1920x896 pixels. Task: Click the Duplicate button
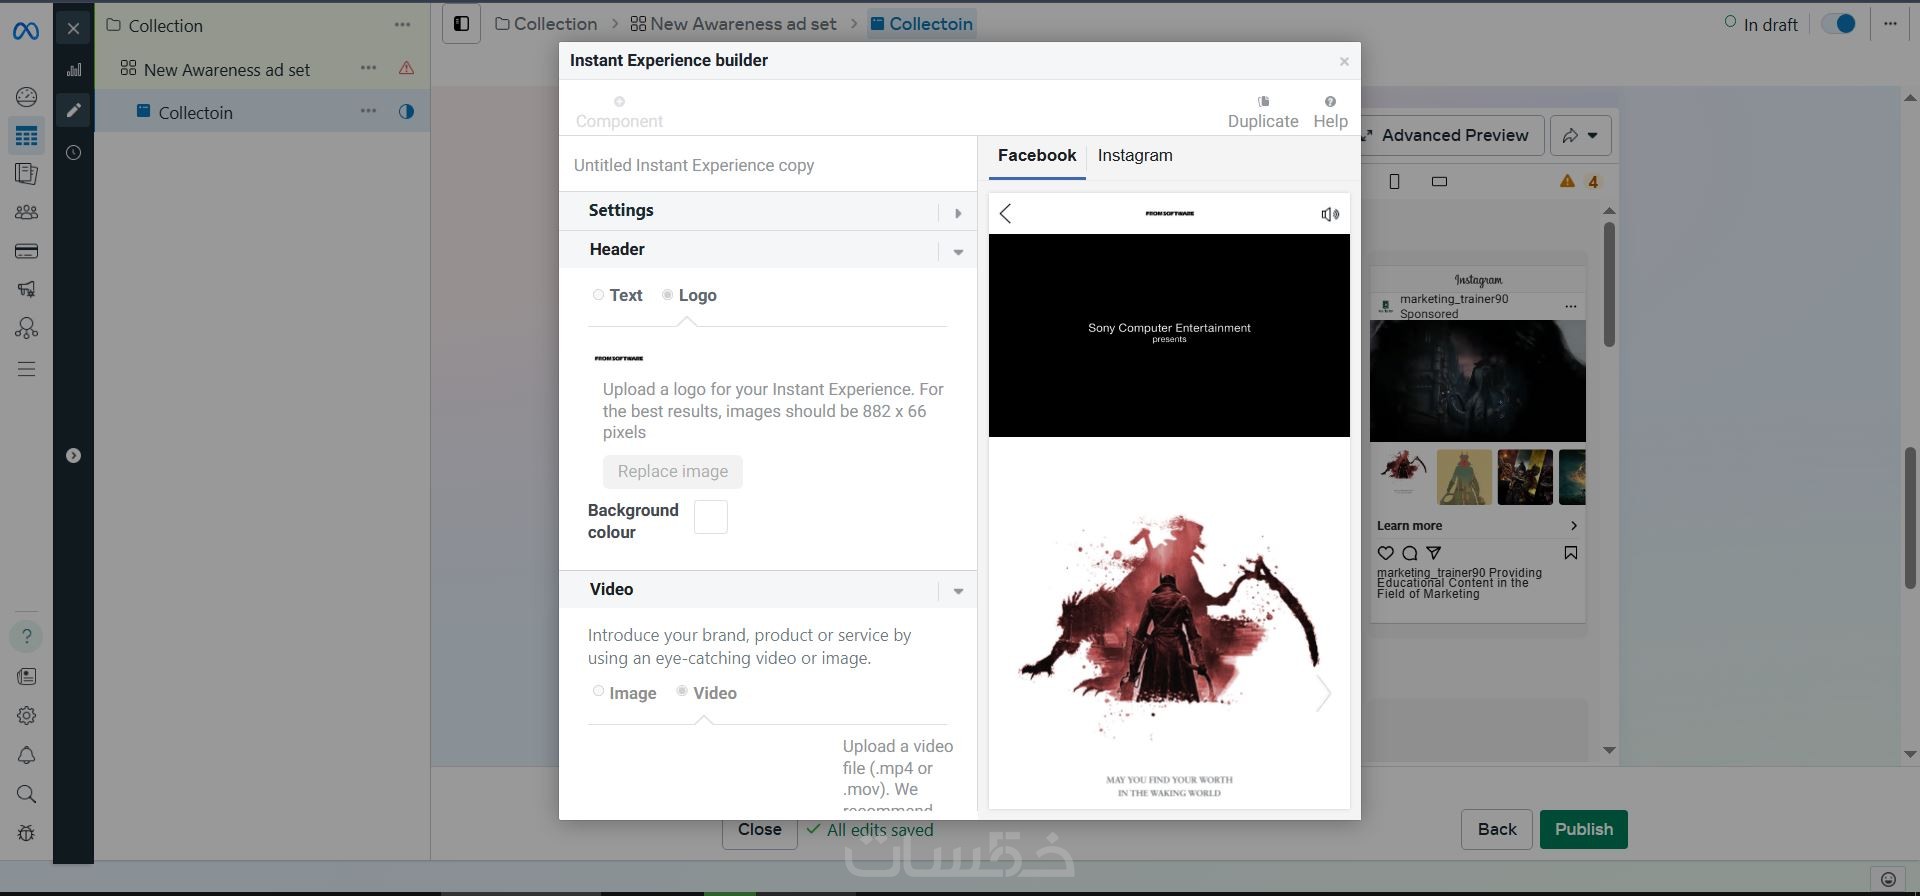click(1263, 112)
